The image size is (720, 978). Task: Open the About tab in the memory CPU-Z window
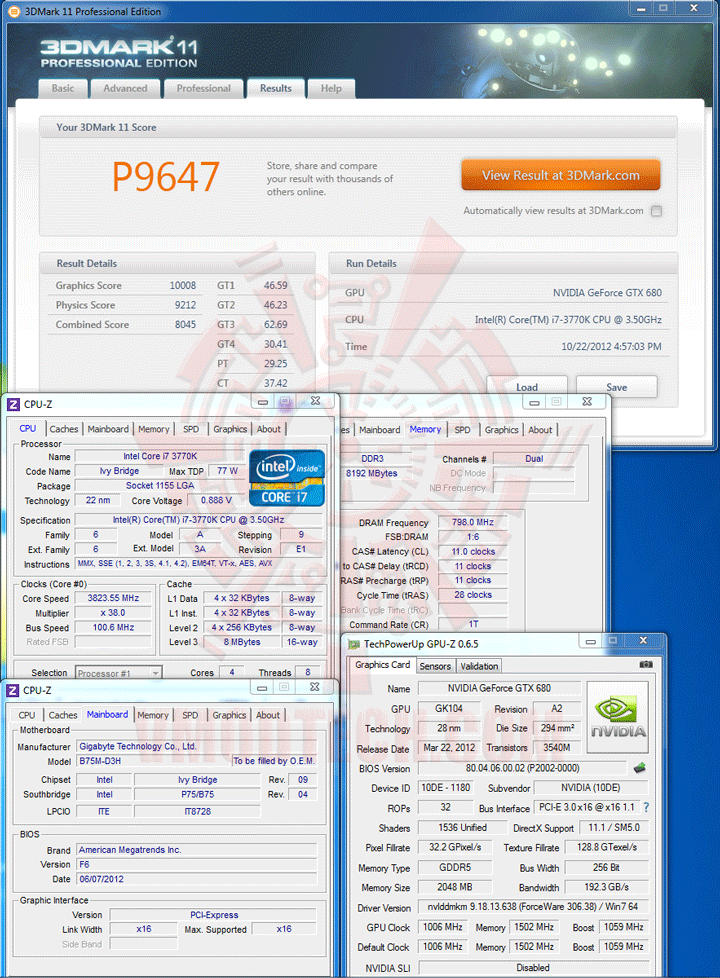[540, 430]
